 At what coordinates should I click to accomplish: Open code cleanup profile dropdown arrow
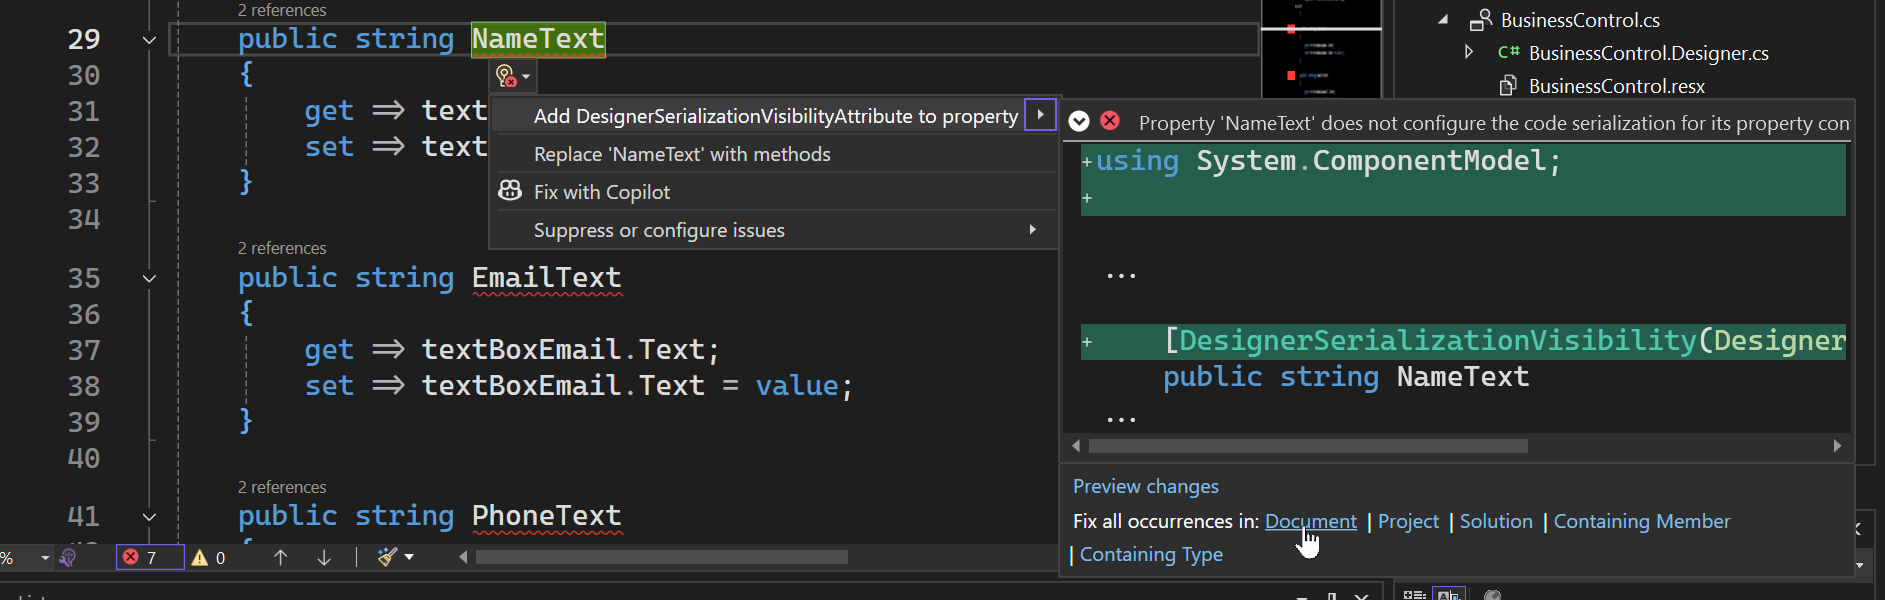(x=409, y=557)
